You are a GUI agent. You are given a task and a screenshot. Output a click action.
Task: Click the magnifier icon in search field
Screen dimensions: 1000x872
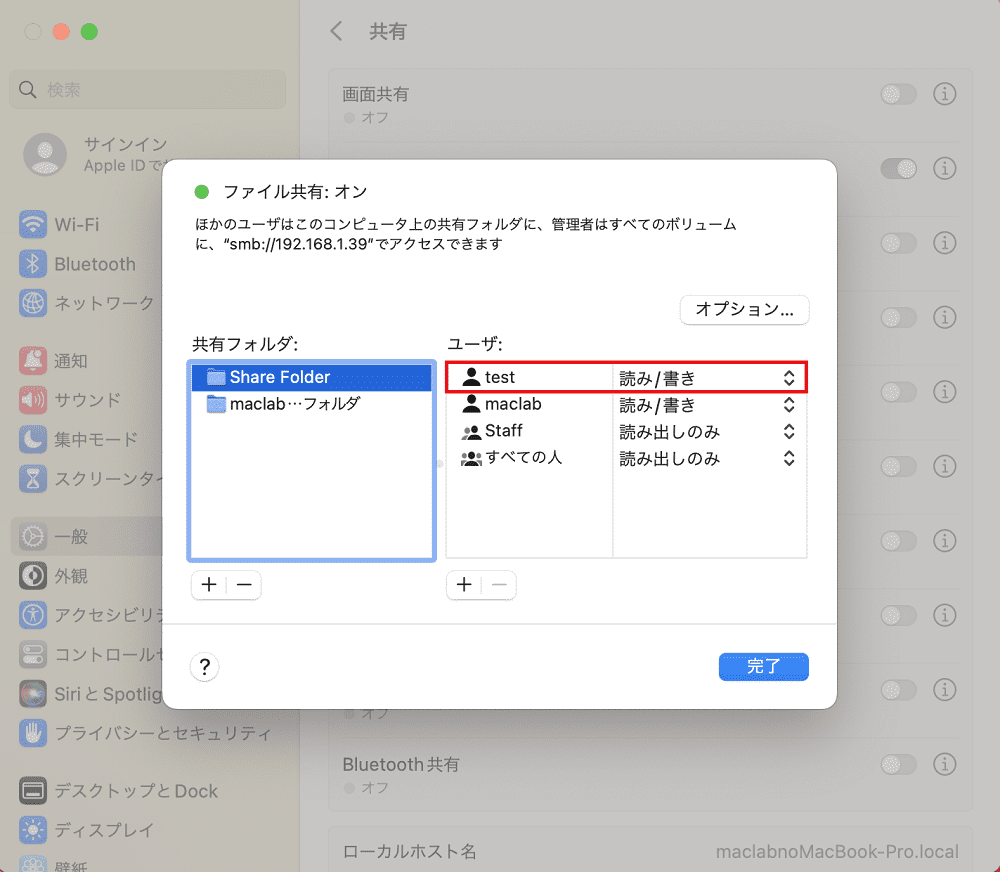[27, 89]
